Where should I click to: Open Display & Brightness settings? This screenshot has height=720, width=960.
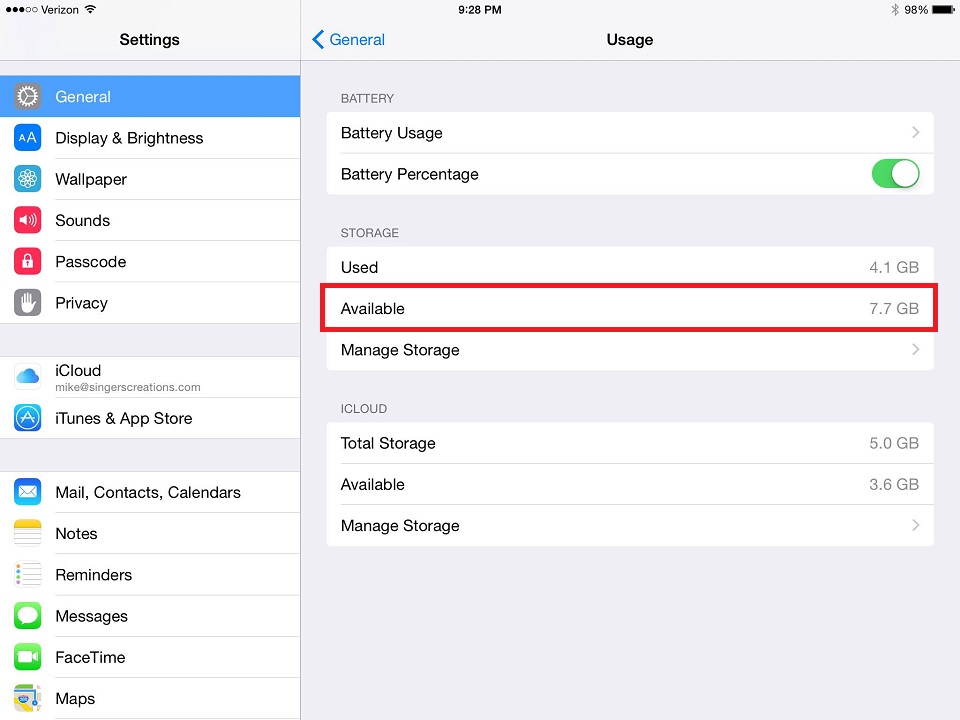coord(150,138)
